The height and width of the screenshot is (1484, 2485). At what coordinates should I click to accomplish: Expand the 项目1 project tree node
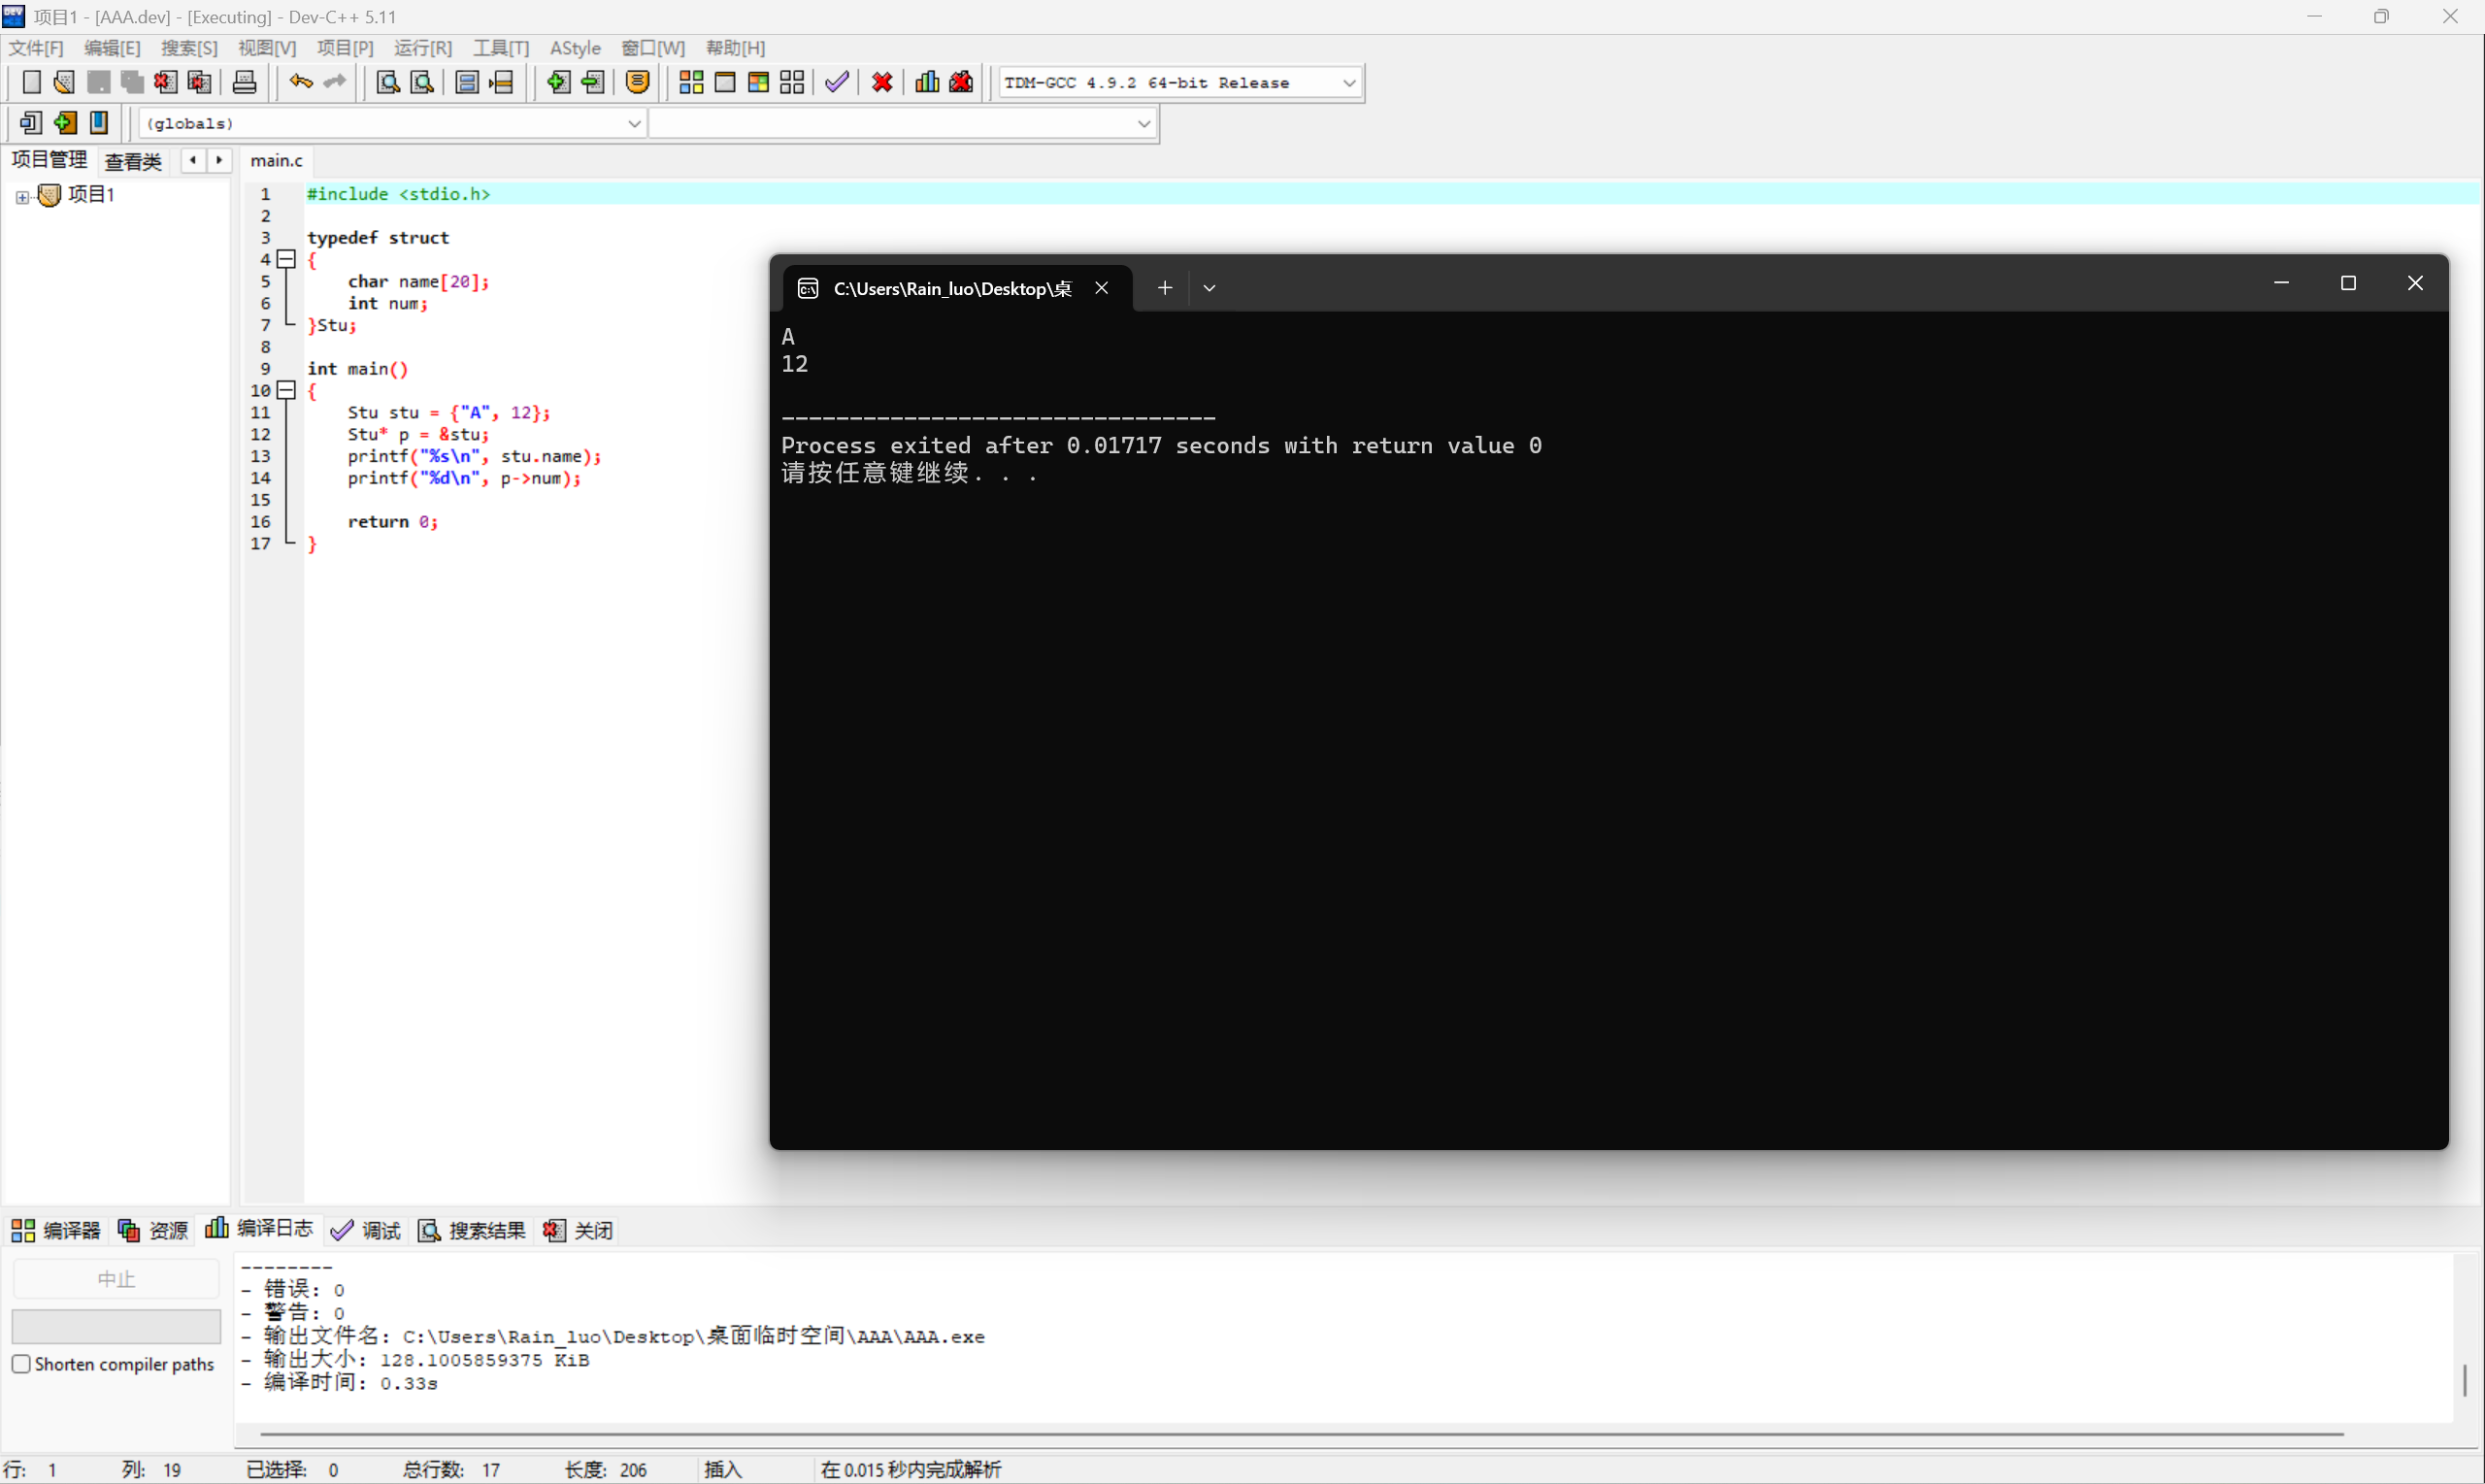pyautogui.click(x=22, y=197)
